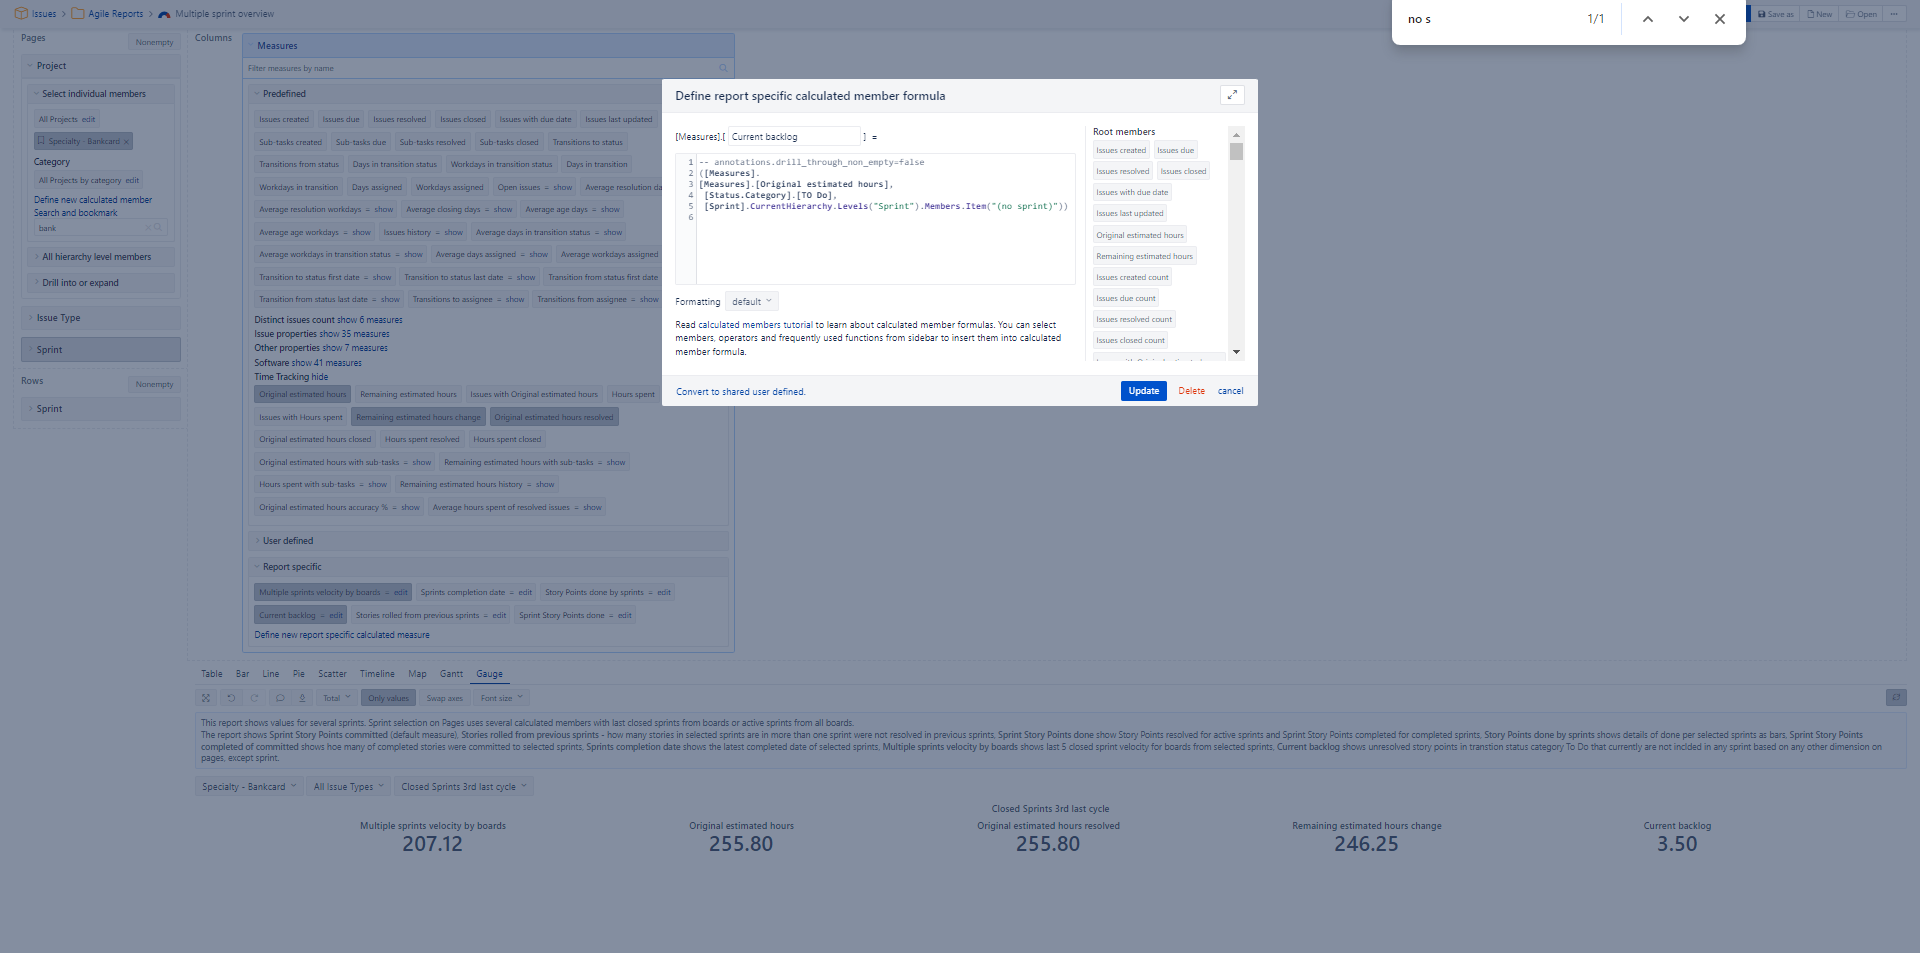The height and width of the screenshot is (953, 1920).
Task: Click the search icon in measures filter
Action: (723, 68)
